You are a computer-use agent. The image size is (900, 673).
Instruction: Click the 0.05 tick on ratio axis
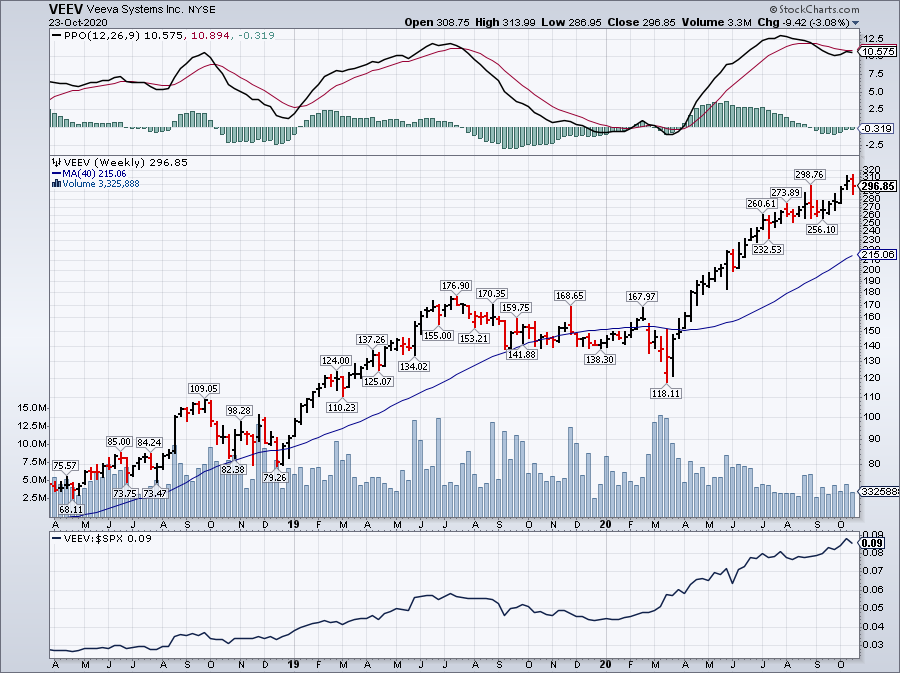pyautogui.click(x=872, y=608)
